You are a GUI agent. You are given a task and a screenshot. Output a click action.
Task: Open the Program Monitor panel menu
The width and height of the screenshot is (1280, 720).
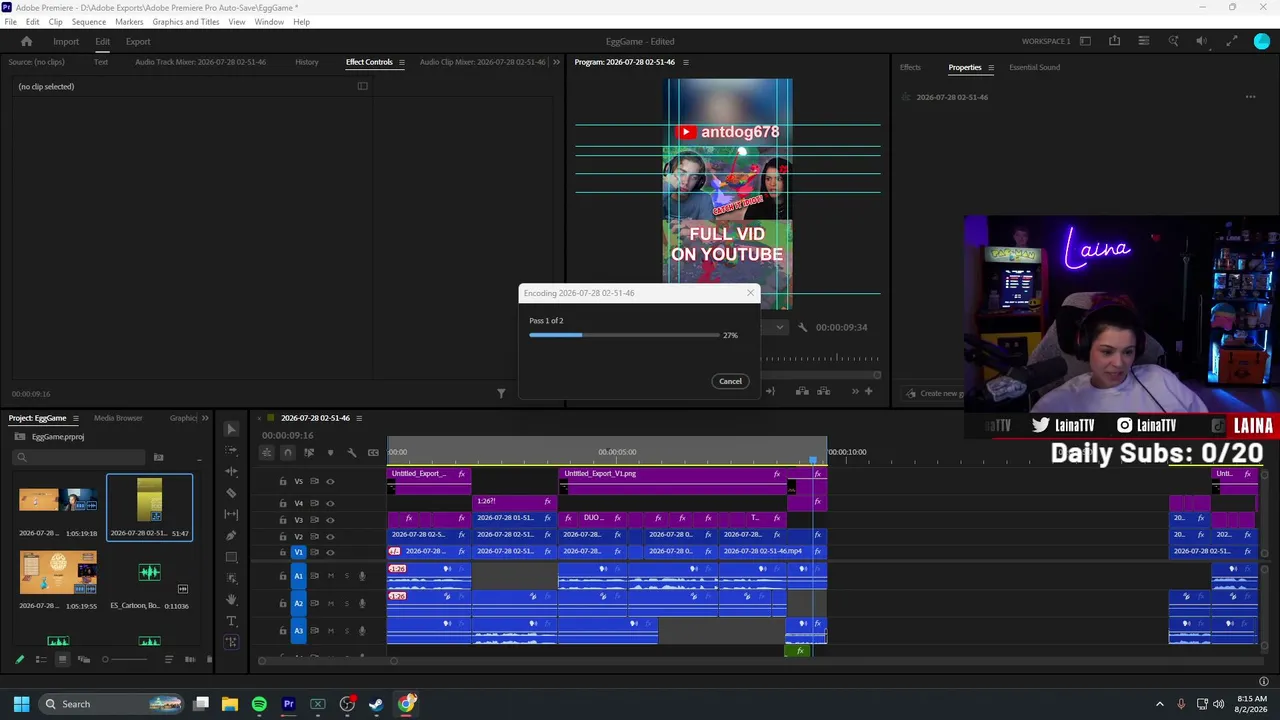[x=685, y=62]
